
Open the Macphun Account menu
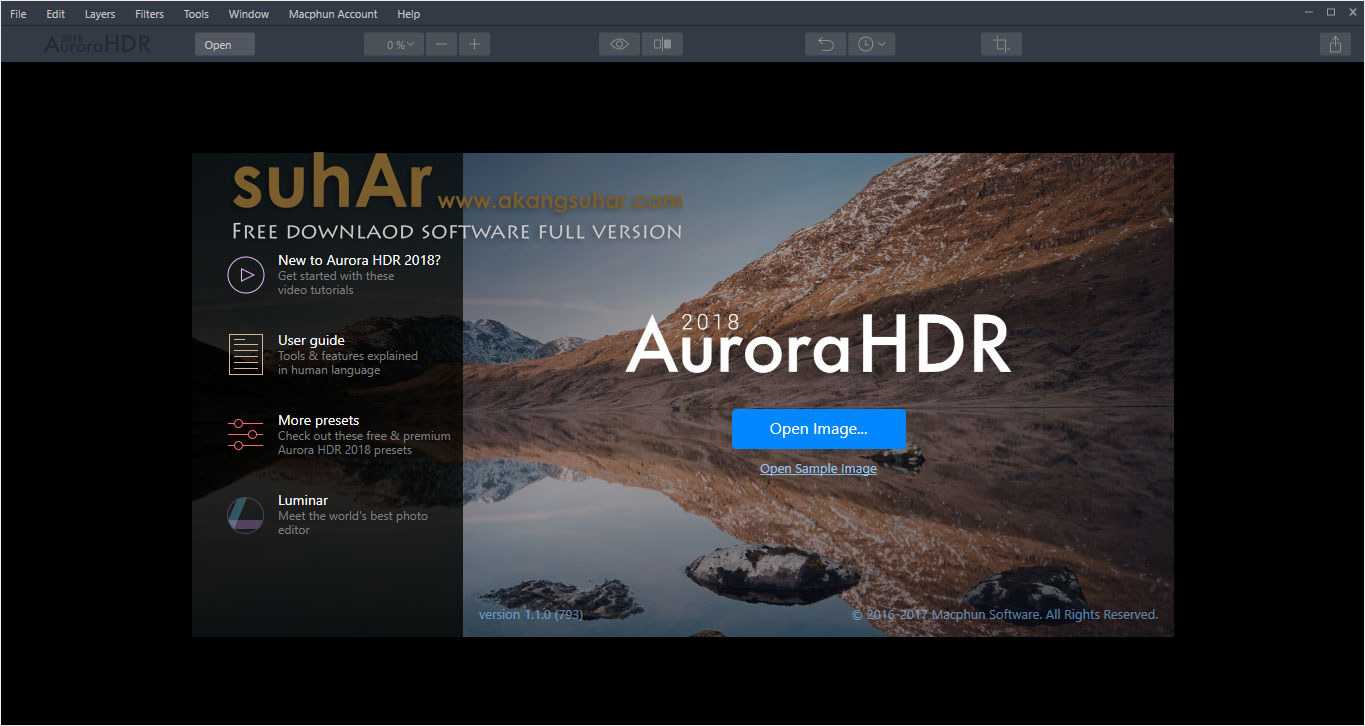click(x=333, y=14)
